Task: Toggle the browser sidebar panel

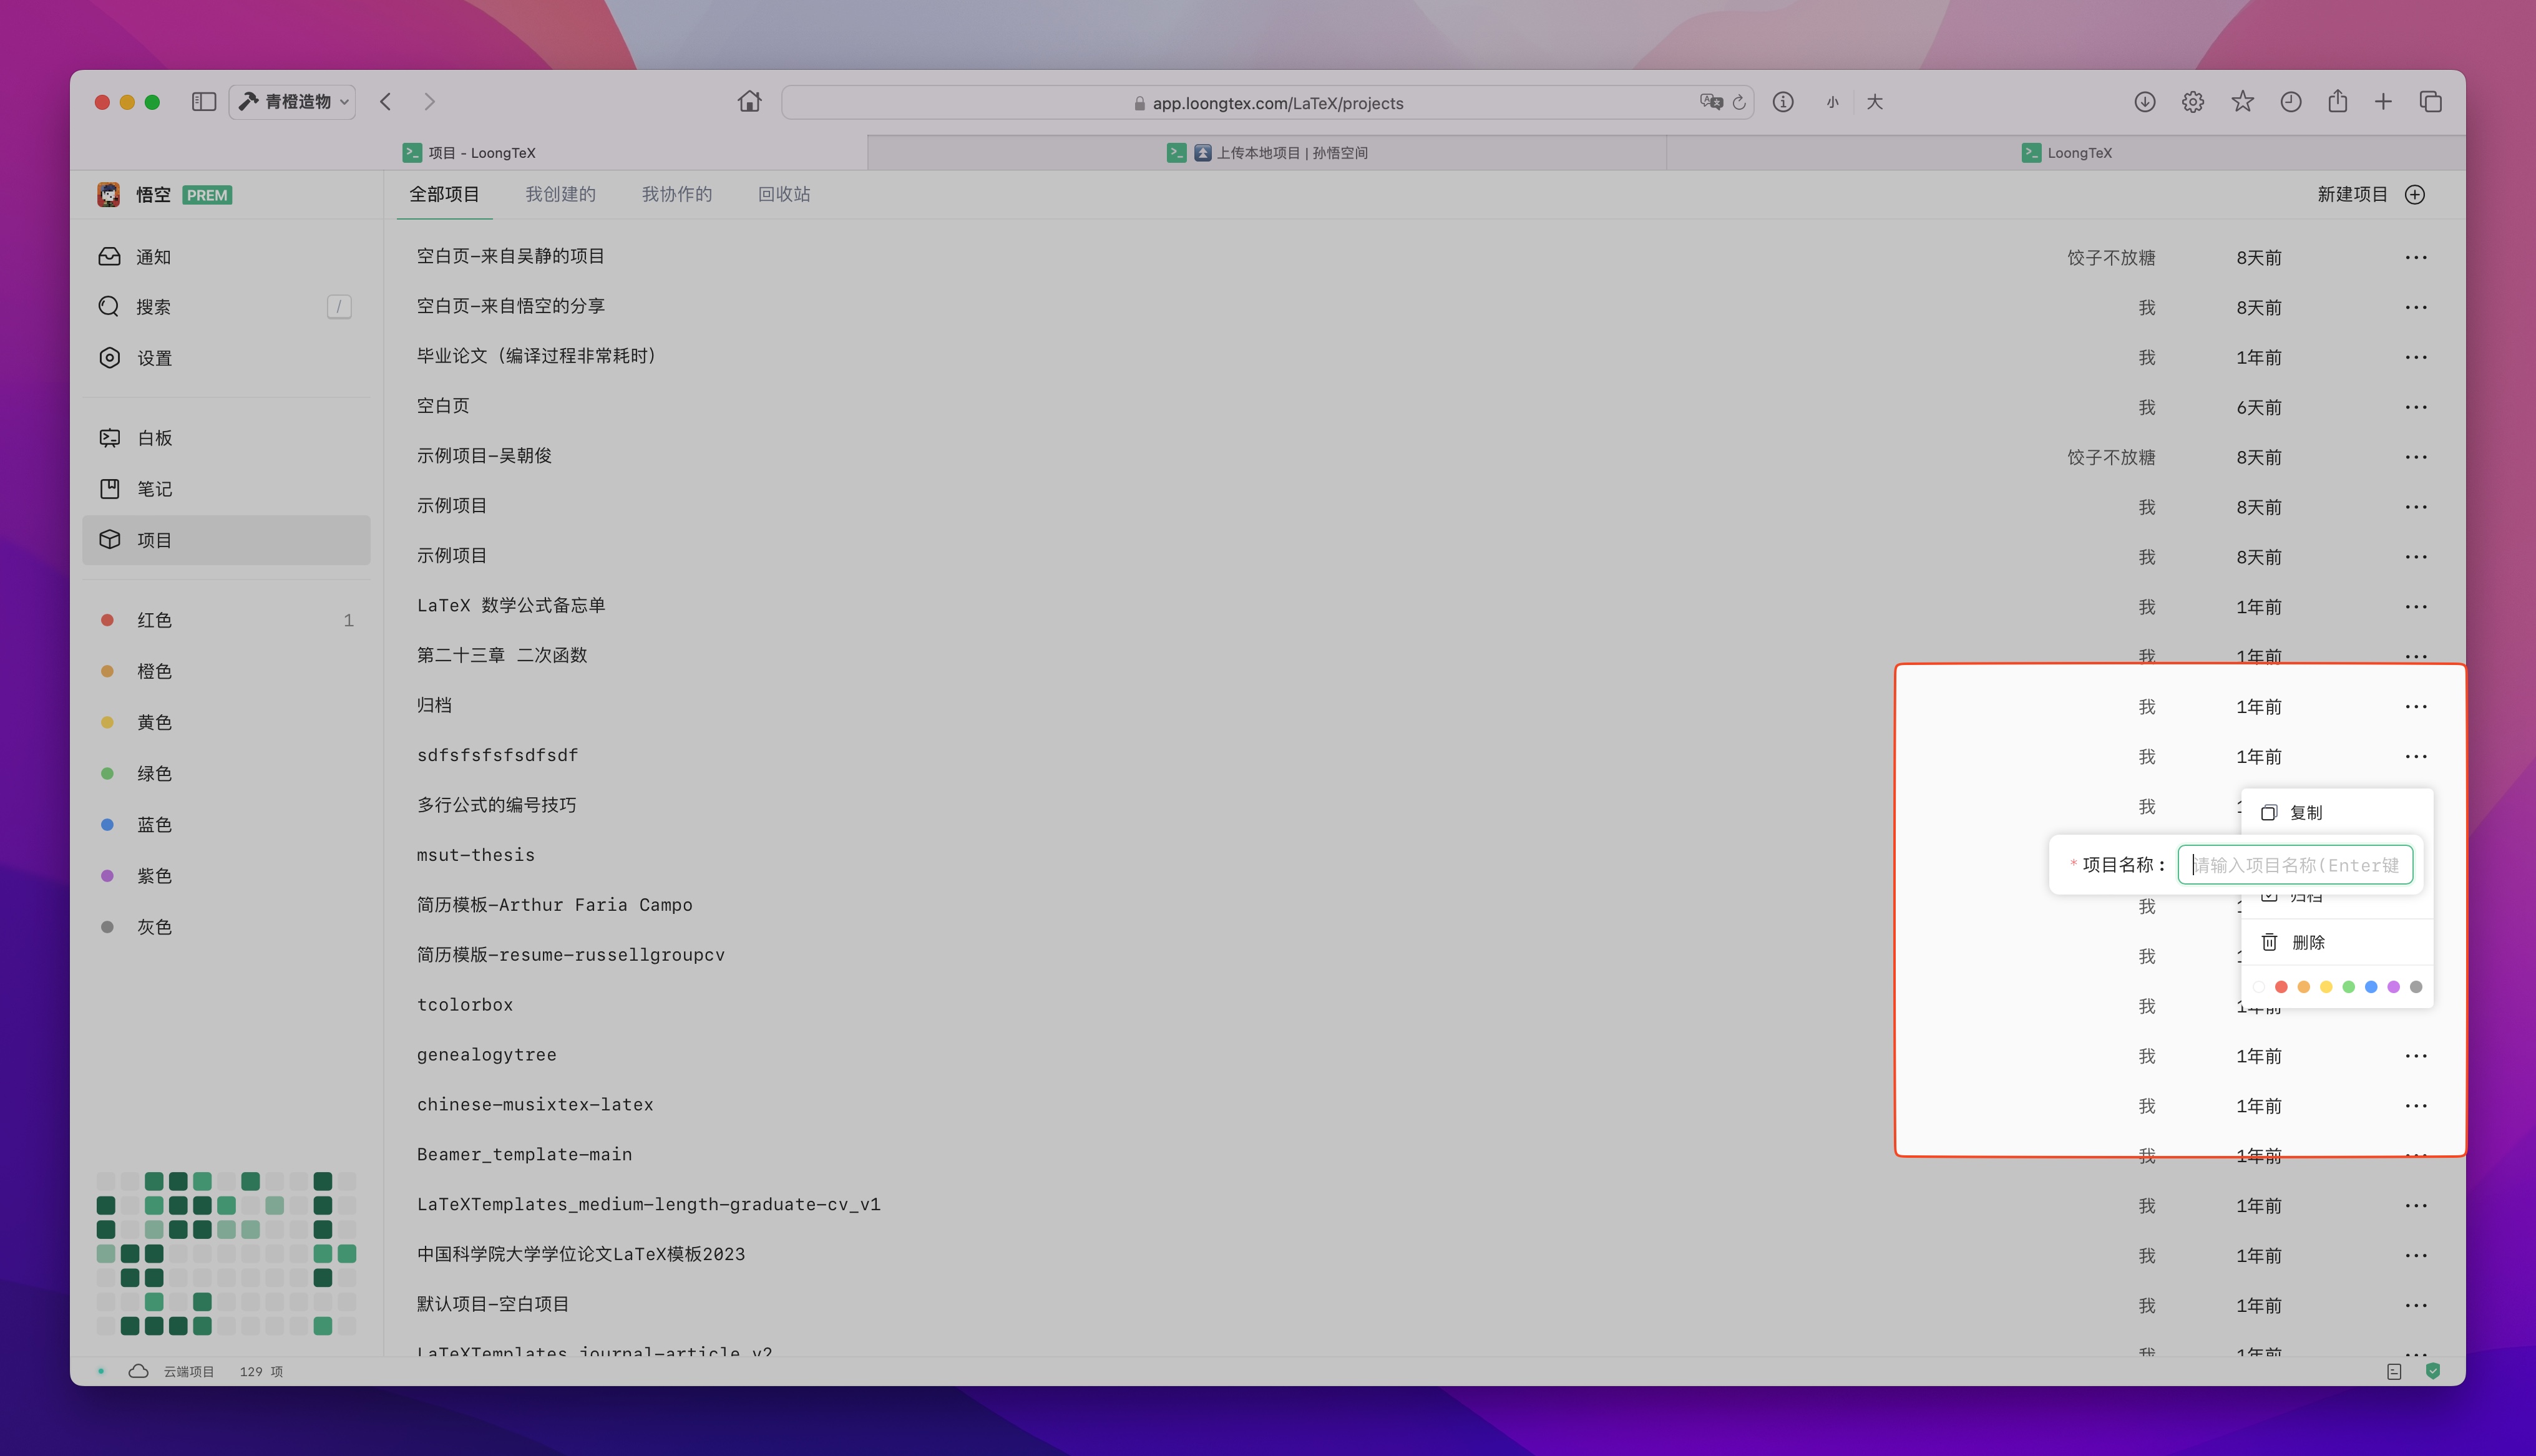Action: tap(204, 102)
